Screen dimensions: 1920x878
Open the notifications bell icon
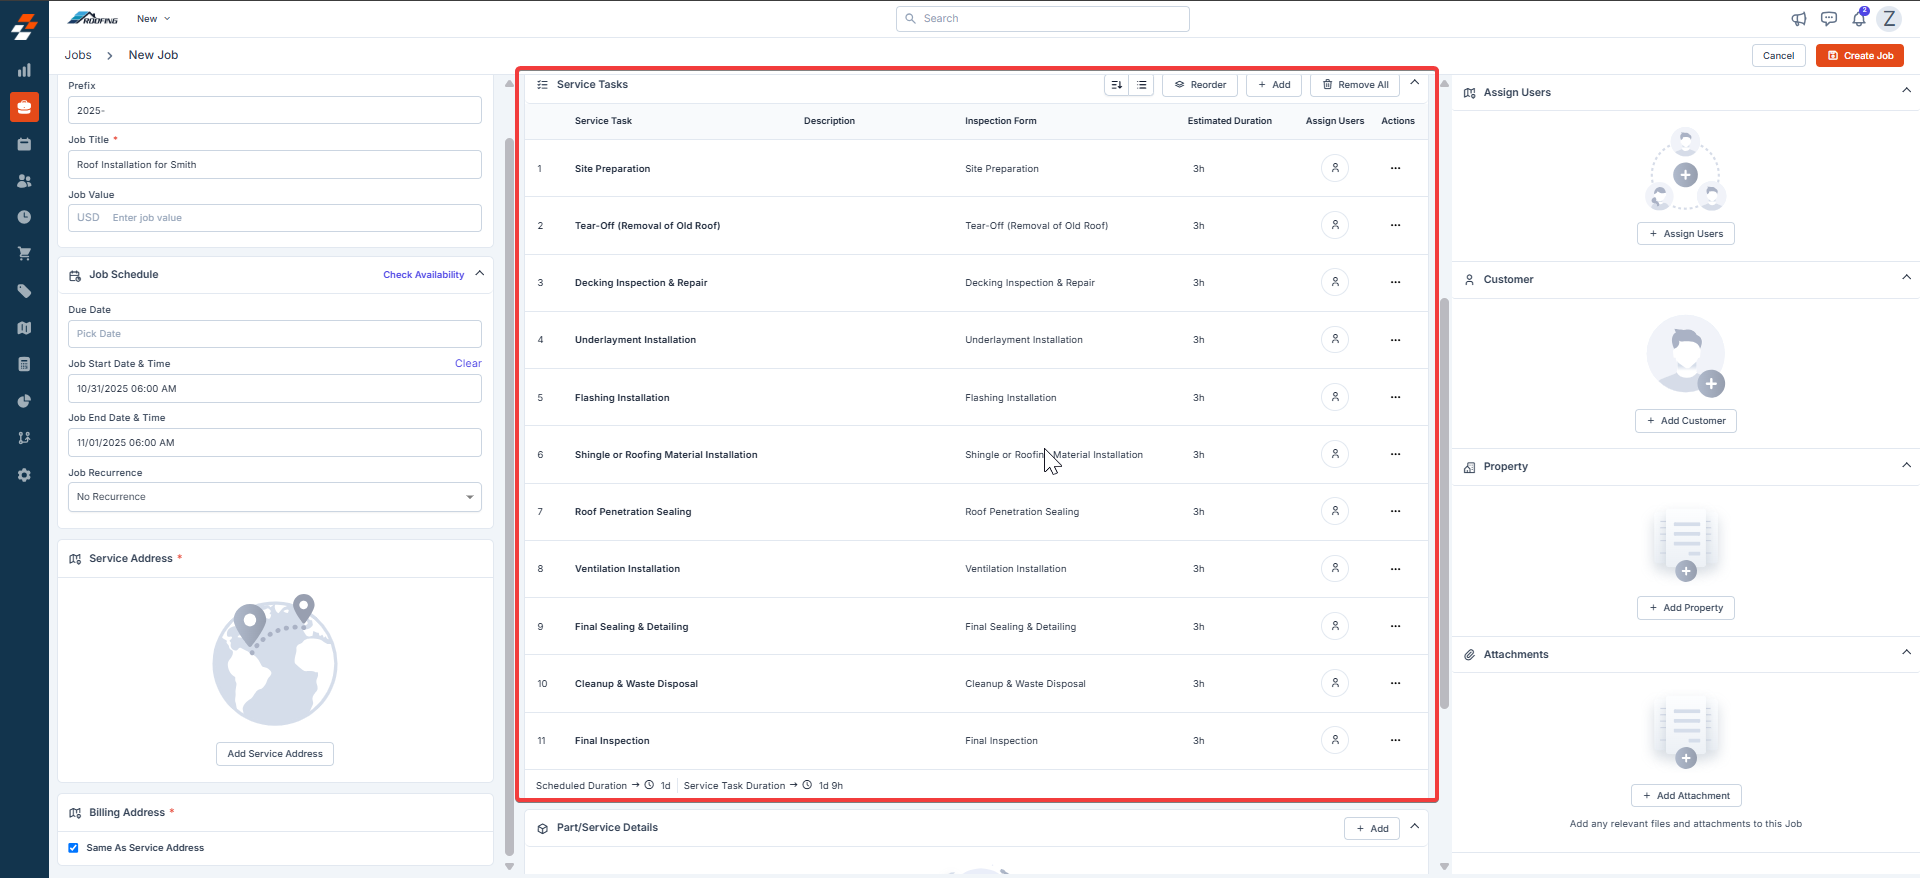click(1859, 19)
